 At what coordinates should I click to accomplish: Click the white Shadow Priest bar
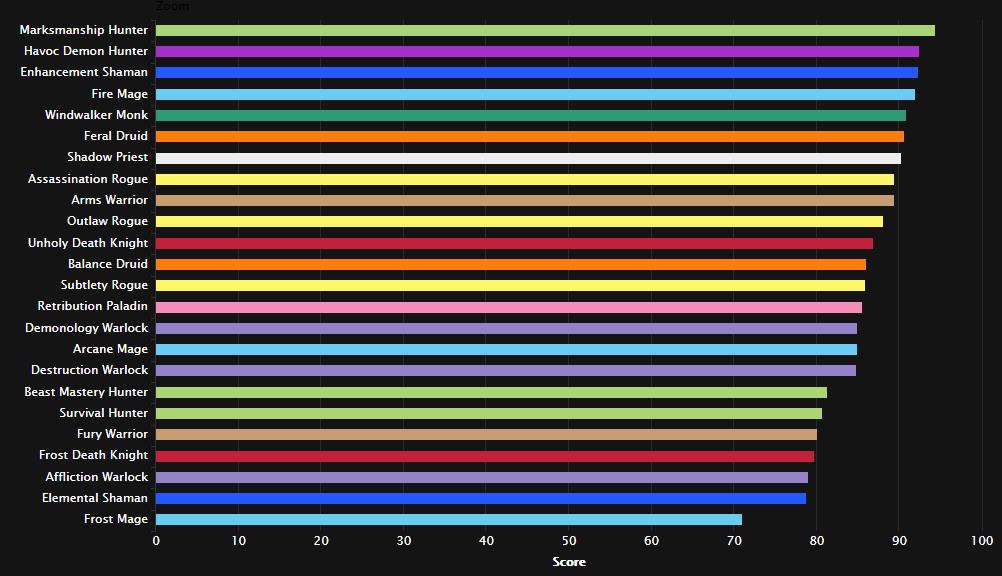(528, 159)
